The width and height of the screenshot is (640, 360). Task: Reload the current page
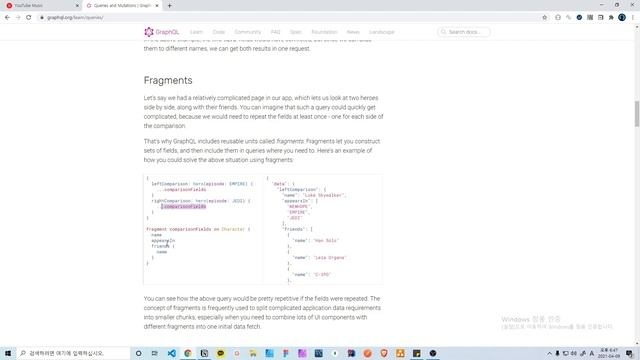pos(29,18)
